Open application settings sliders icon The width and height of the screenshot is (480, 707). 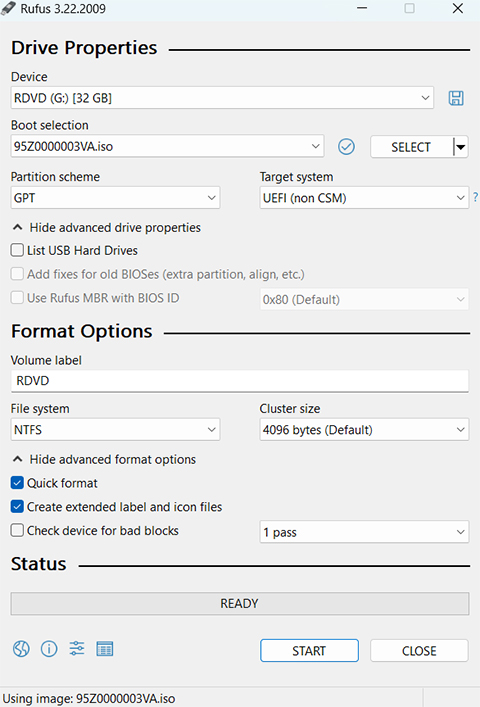[77, 648]
